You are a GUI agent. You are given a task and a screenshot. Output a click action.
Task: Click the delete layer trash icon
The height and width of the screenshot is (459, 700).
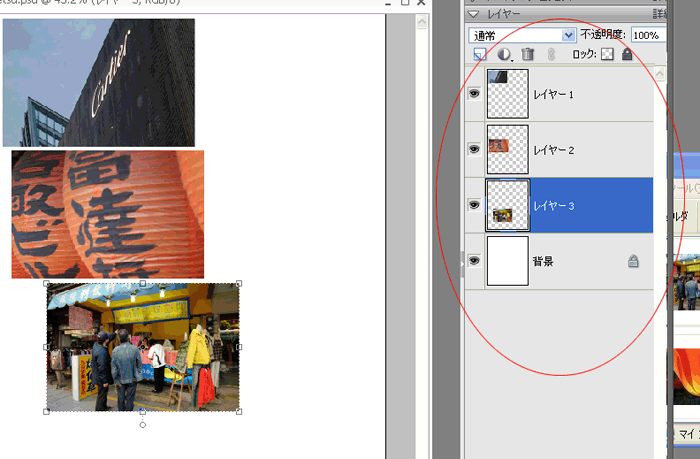[x=528, y=54]
